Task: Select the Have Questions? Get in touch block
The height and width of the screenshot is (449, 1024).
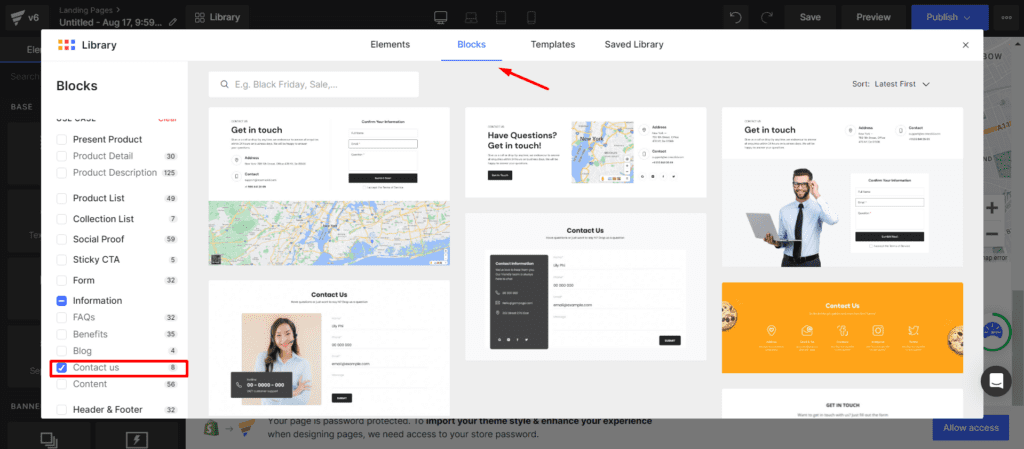Action: 586,152
